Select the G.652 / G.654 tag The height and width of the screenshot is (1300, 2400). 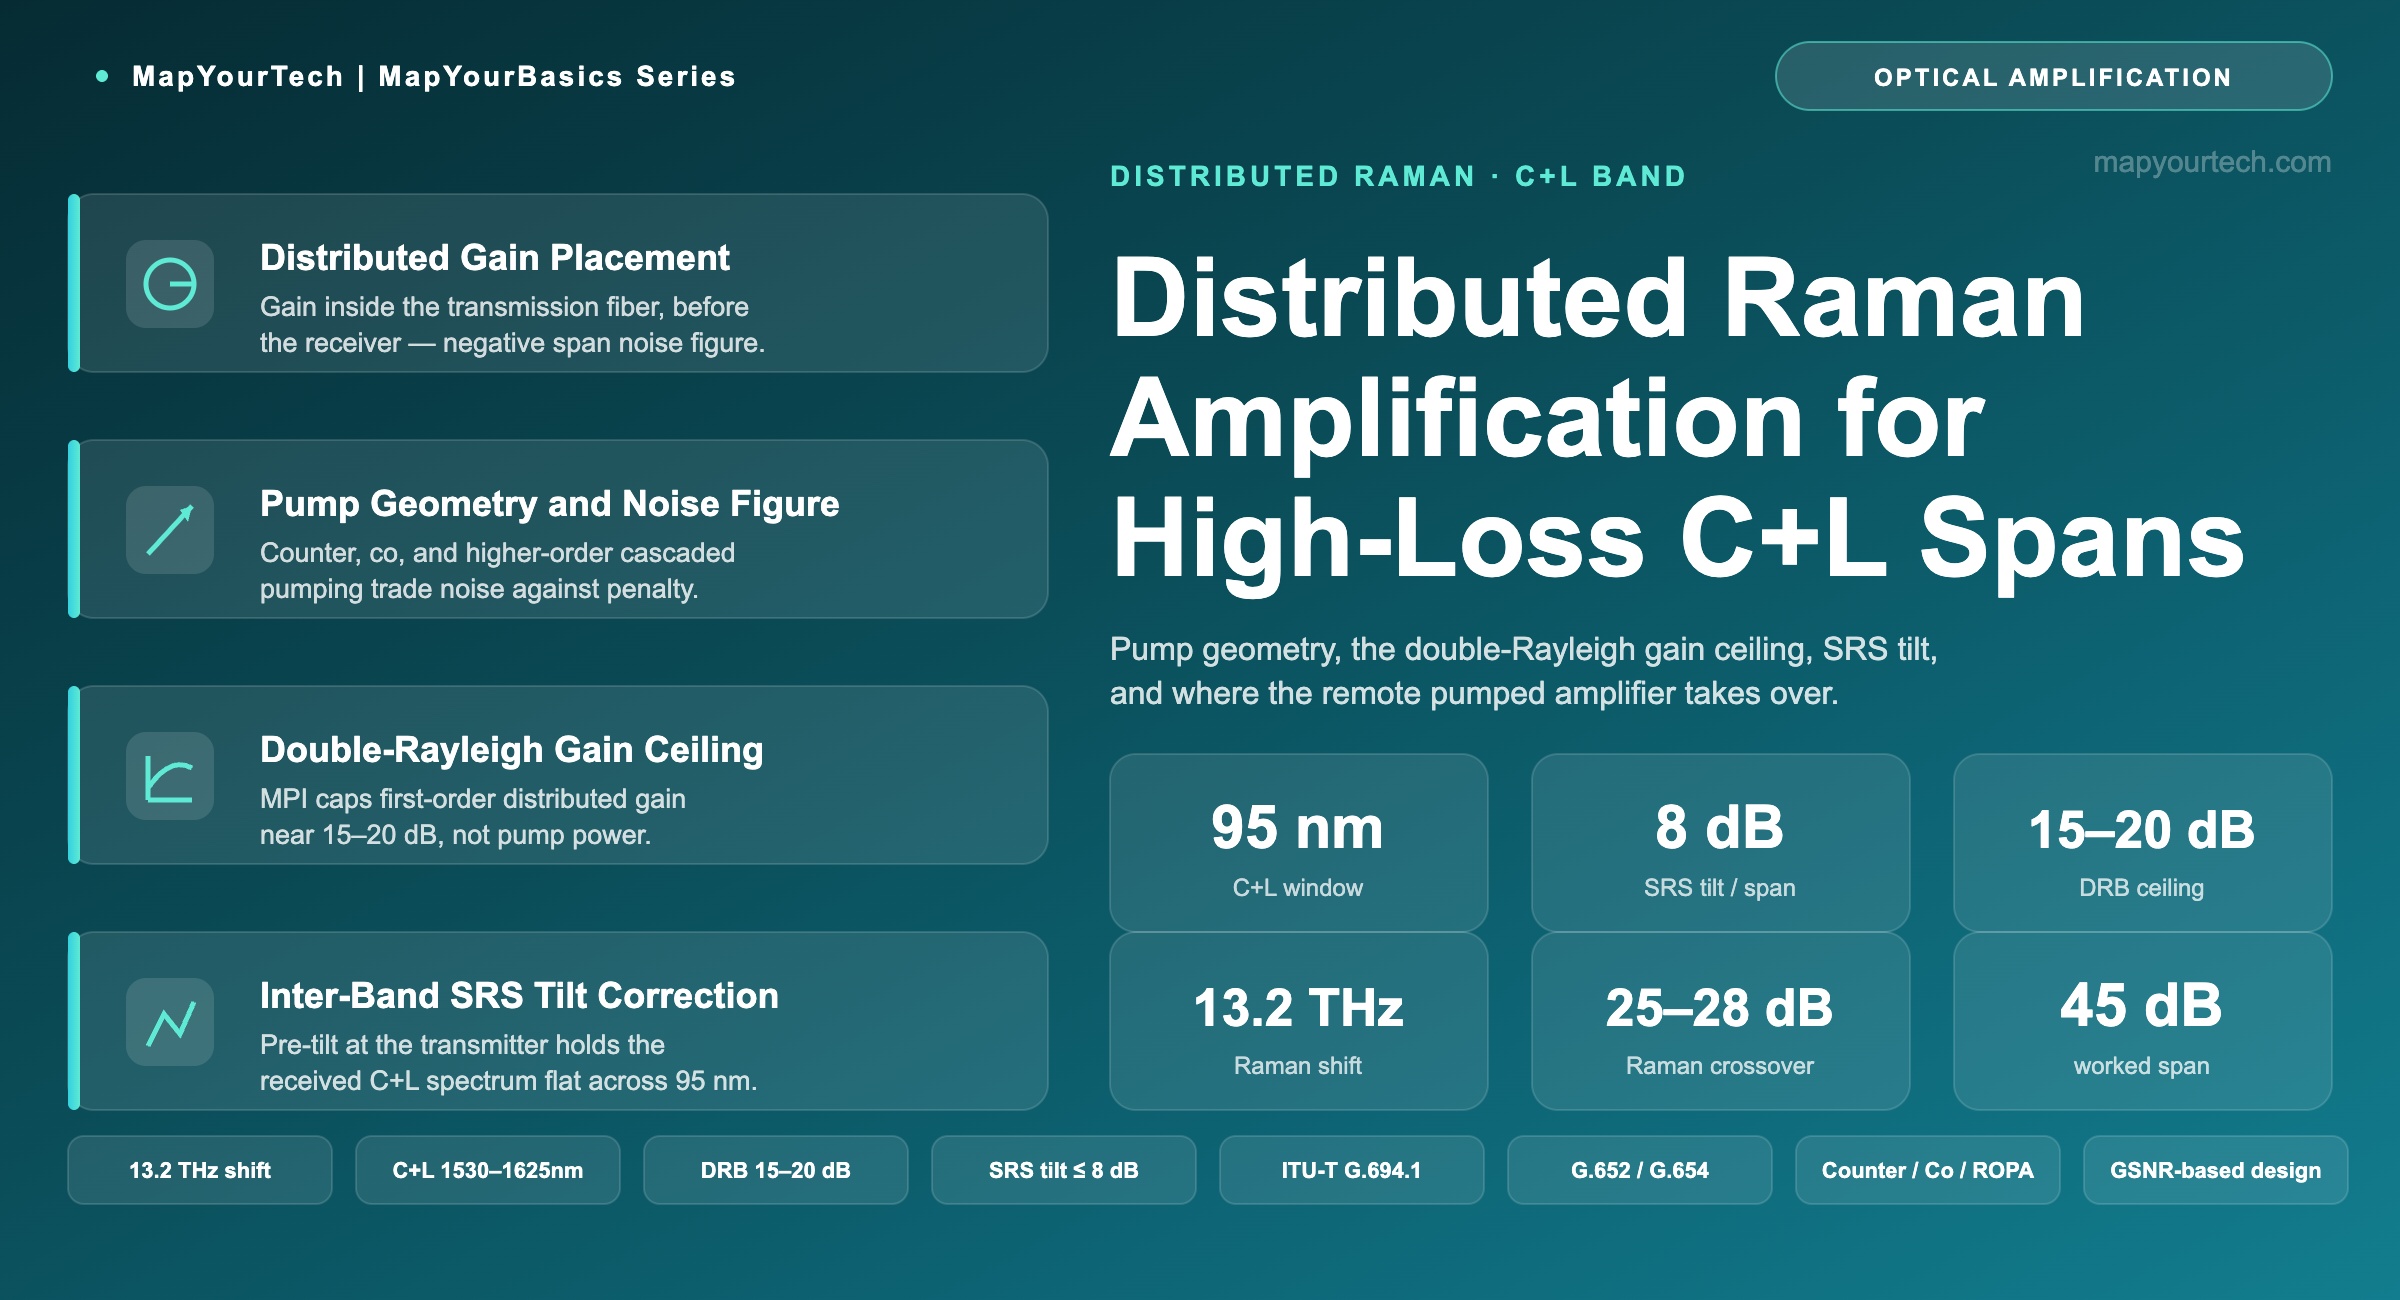tap(1640, 1170)
